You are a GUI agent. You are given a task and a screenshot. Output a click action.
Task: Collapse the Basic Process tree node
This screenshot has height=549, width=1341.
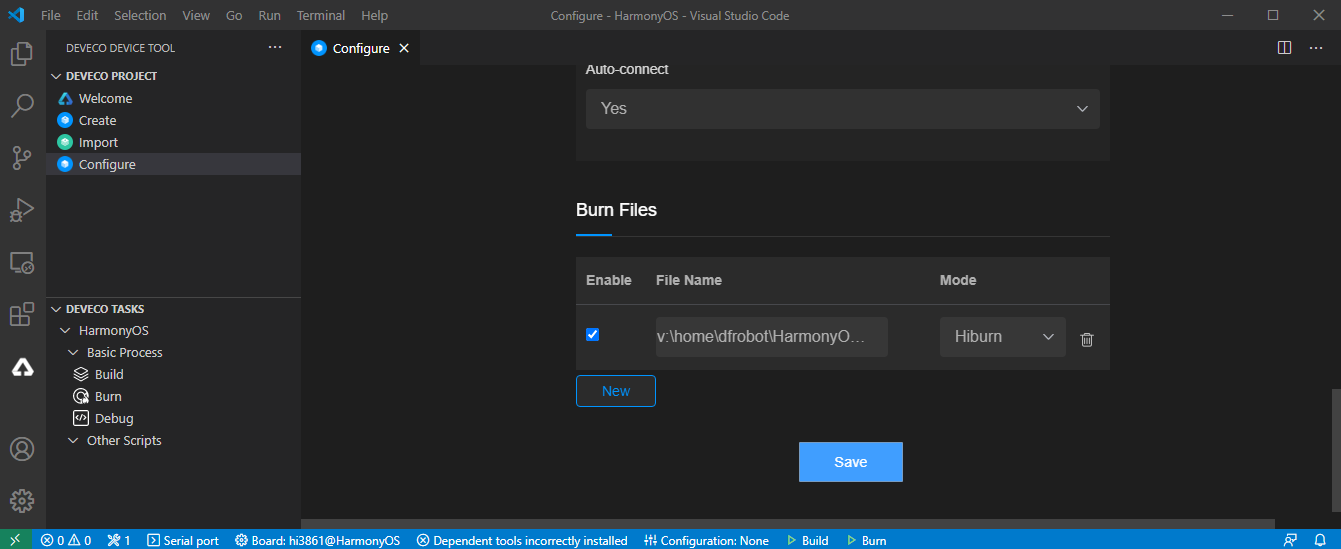tap(73, 353)
